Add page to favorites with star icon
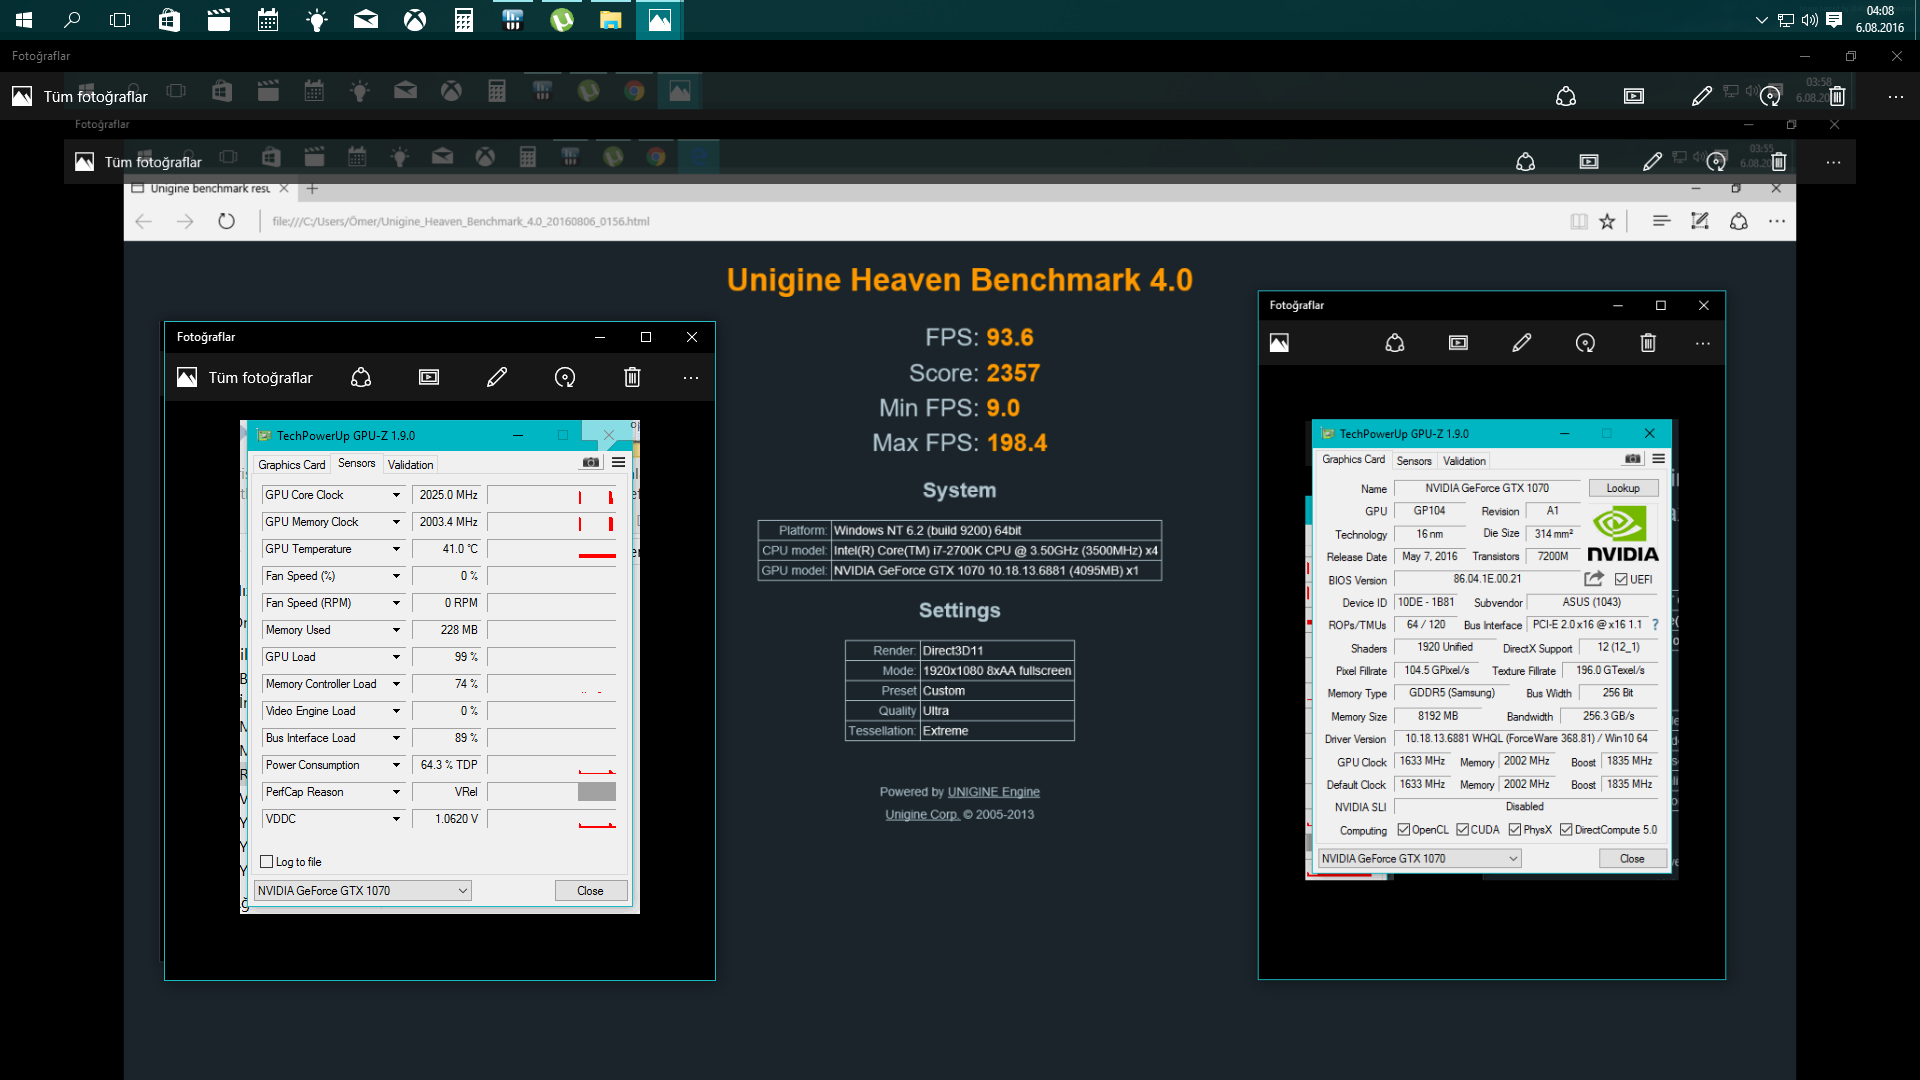The image size is (1920, 1080). 1607,221
